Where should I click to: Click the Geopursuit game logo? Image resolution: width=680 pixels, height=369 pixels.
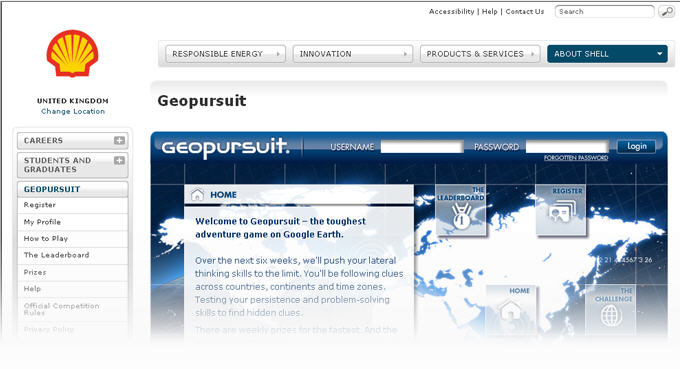(225, 147)
